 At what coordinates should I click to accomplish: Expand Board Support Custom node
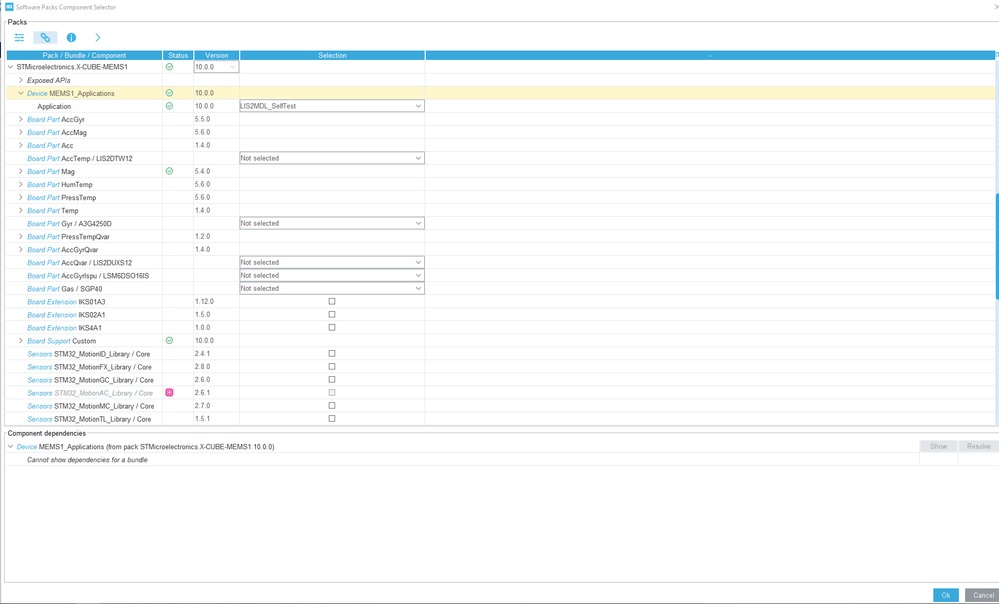(21, 341)
